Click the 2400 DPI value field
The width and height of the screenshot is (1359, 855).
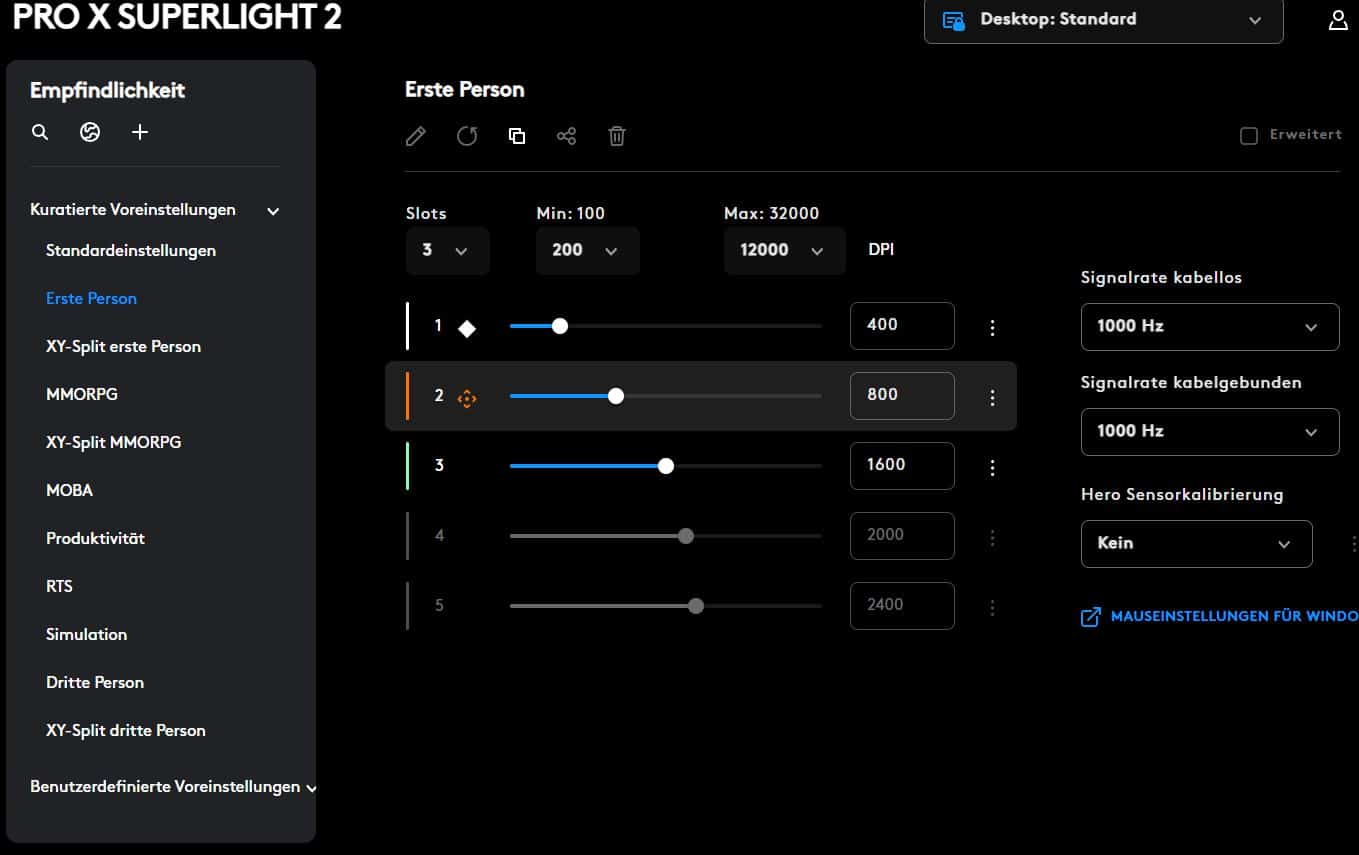pyautogui.click(x=902, y=606)
